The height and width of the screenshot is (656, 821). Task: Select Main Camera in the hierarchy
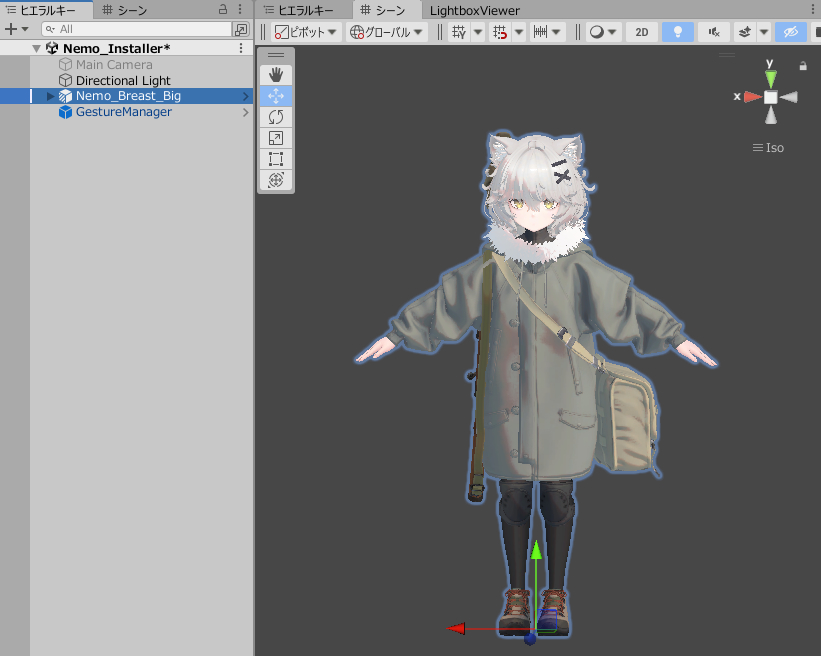(114, 64)
